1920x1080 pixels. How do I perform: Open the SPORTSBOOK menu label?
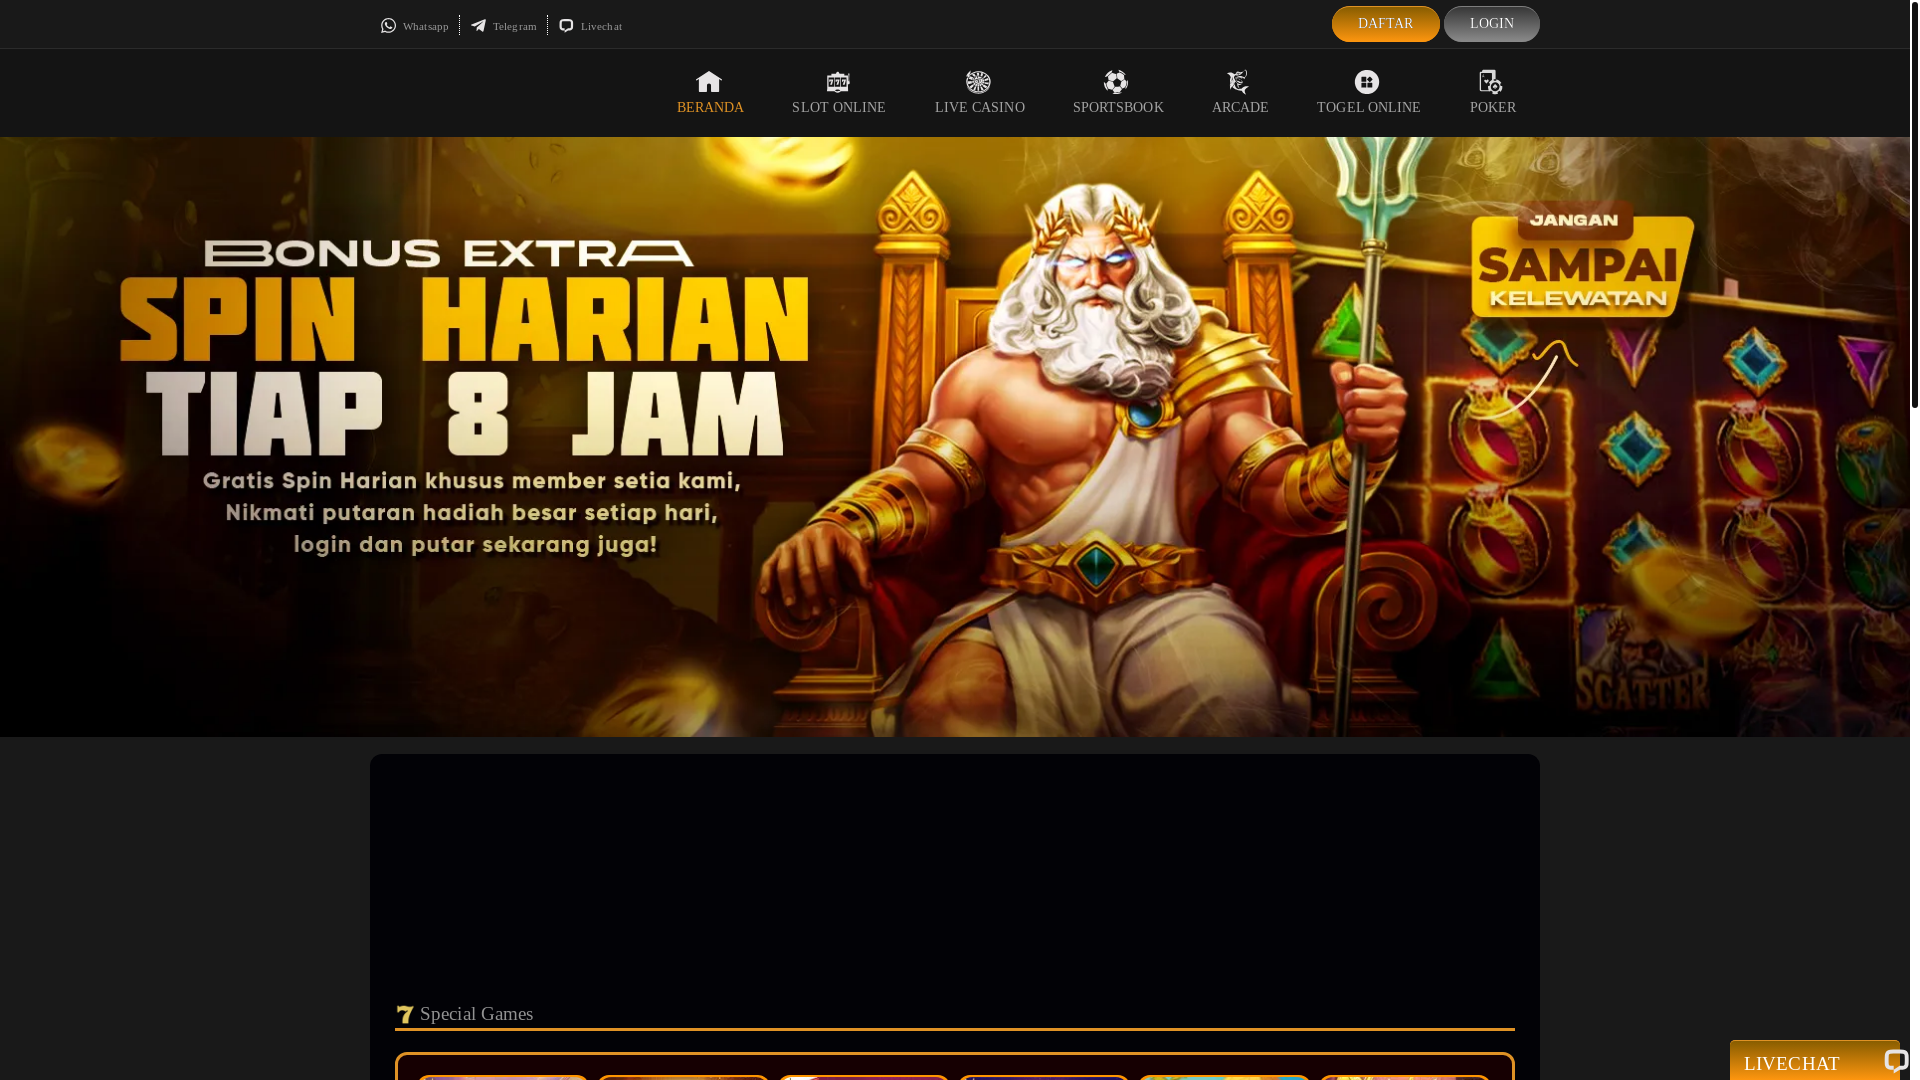coord(1118,107)
